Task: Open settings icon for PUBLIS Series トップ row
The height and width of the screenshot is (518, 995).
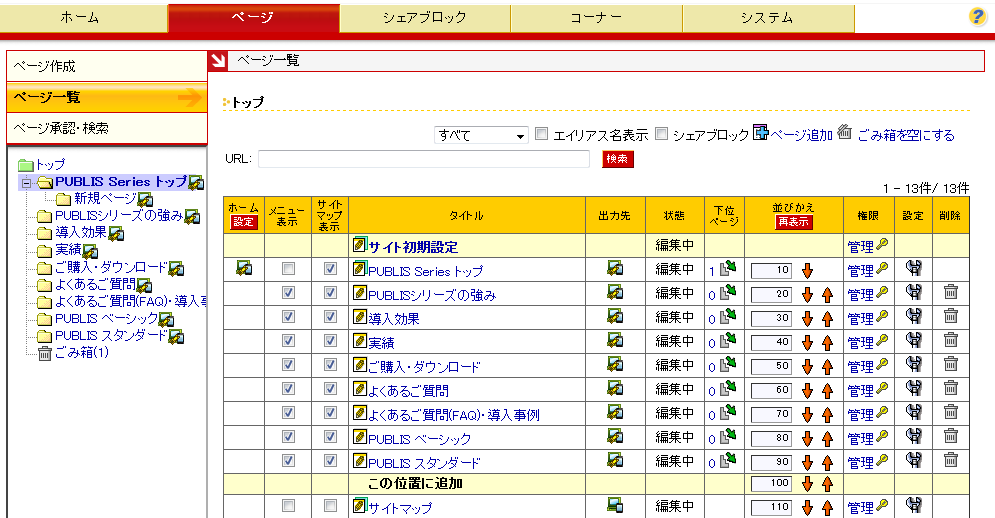Action: coord(912,269)
